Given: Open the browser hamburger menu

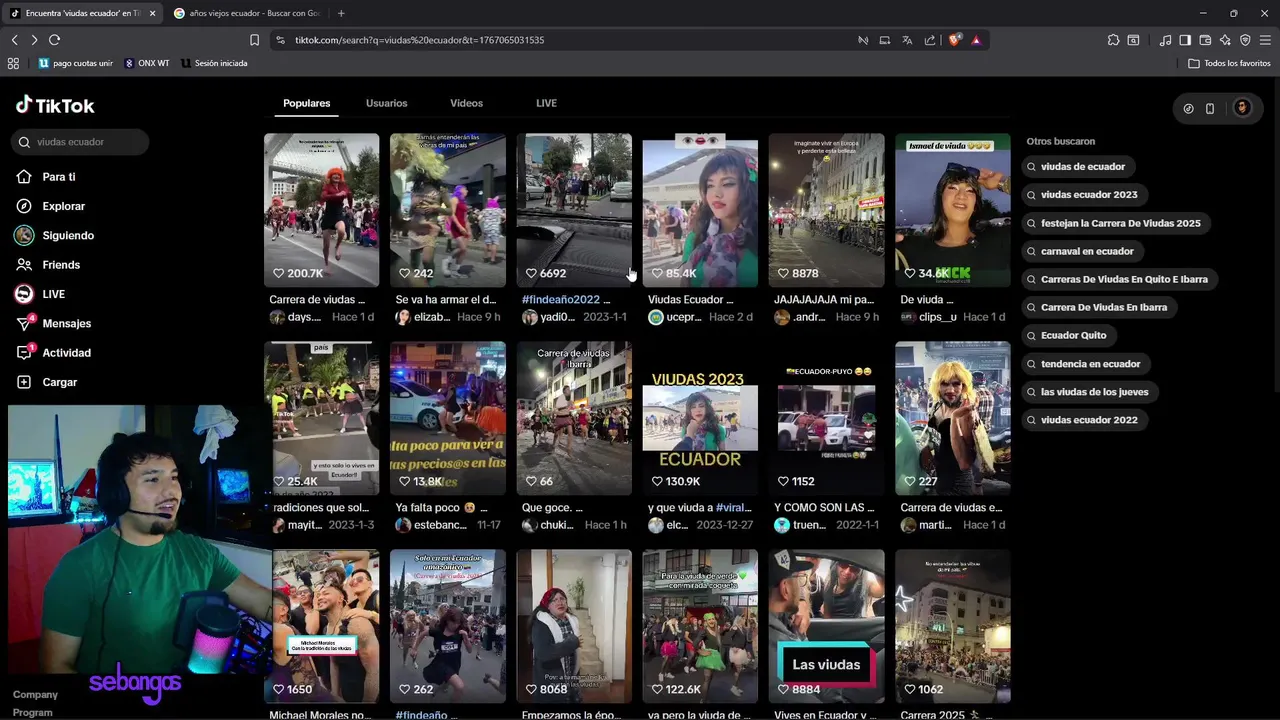Looking at the screenshot, I should point(1265,40).
